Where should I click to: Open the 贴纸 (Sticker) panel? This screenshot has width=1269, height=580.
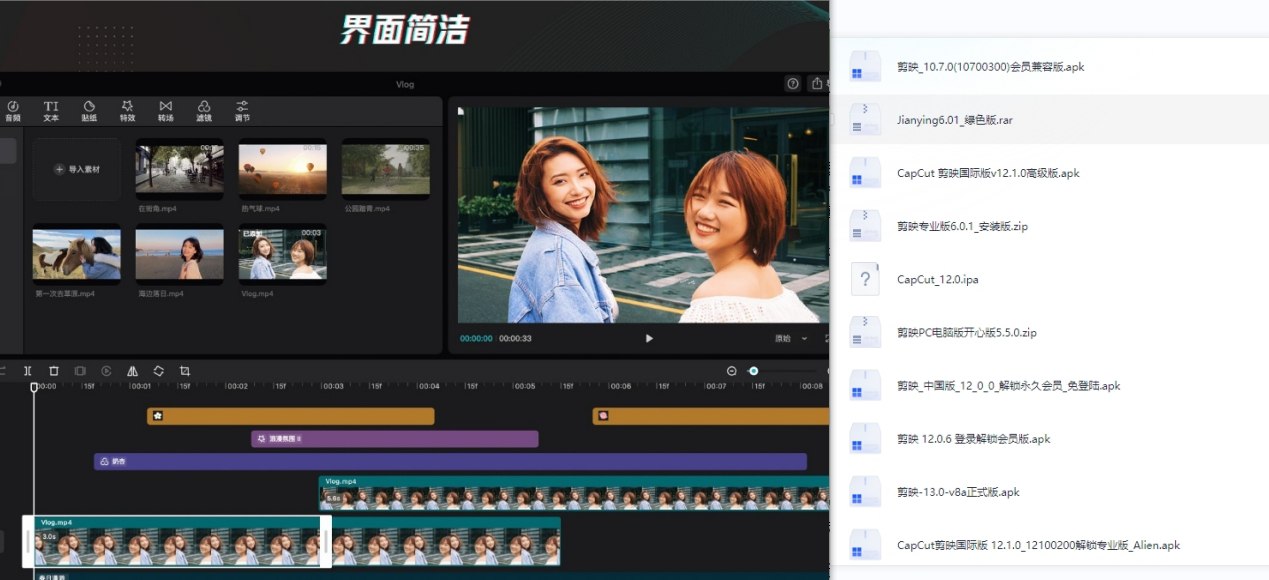click(x=89, y=110)
